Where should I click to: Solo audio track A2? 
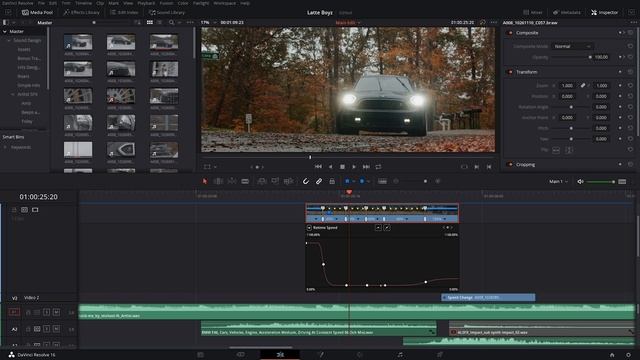[x=47, y=329]
